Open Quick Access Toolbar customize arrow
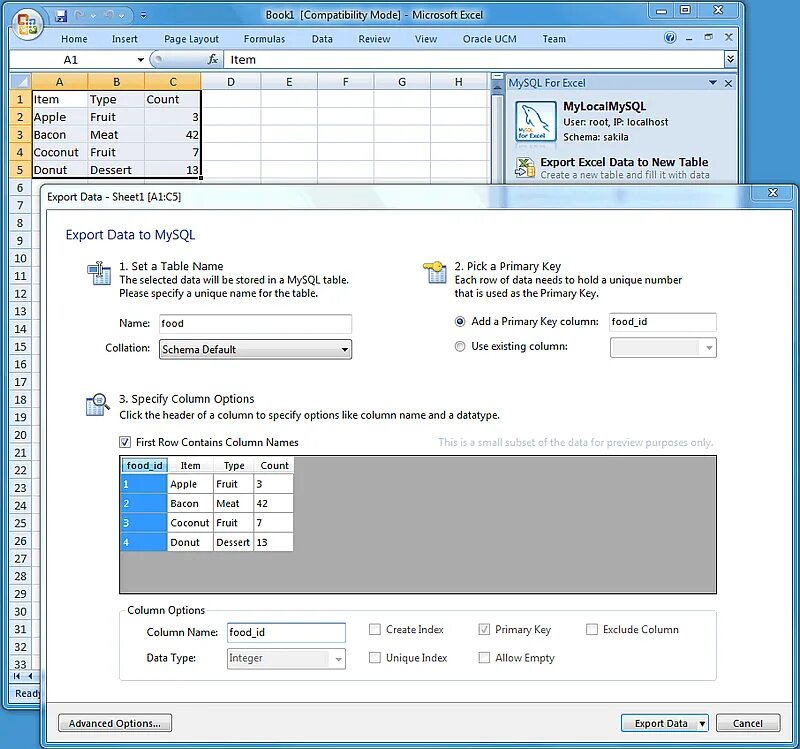 pyautogui.click(x=143, y=15)
